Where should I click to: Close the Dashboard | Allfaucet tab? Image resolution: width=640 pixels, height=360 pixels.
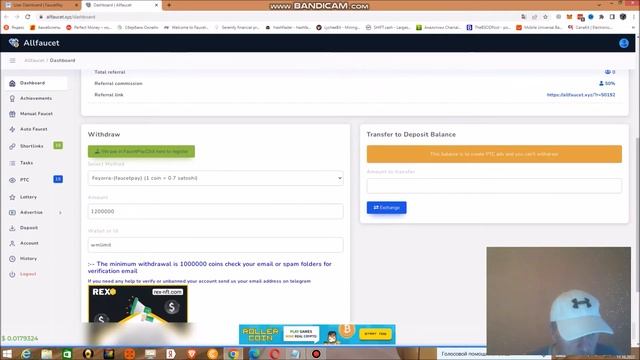click(156, 5)
